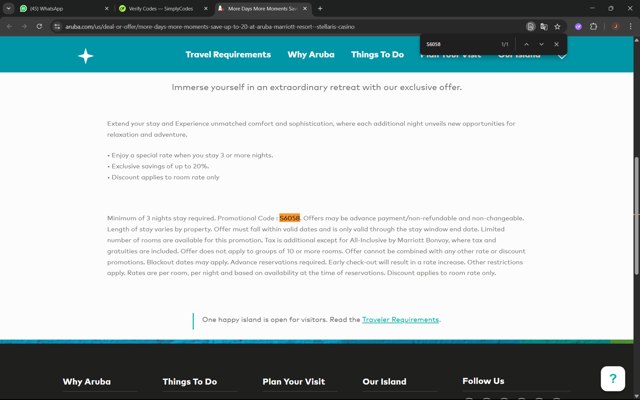Screen dimensions: 640x400
Task: View site information icon in address bar
Action: 58,27
